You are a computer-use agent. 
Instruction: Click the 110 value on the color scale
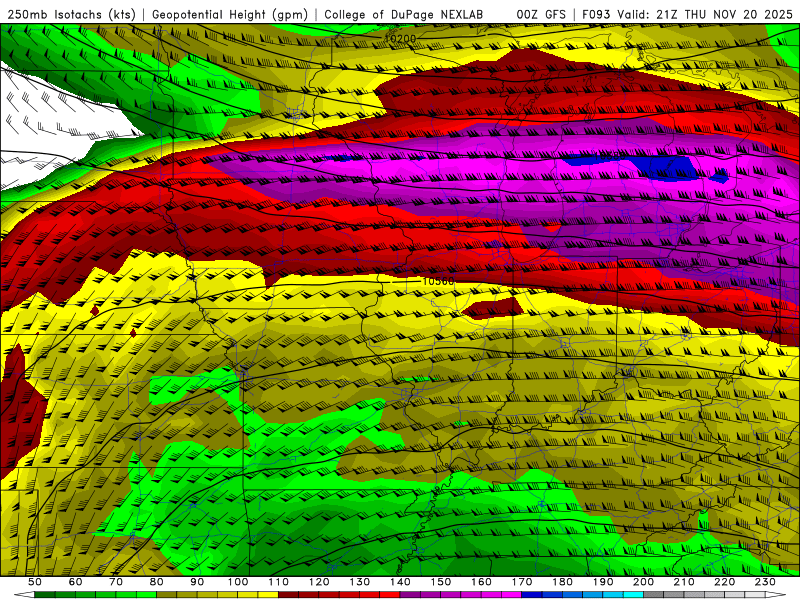coord(279,582)
